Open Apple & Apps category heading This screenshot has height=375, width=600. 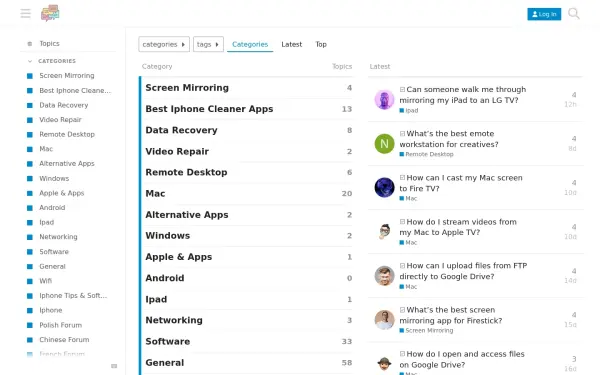(178, 257)
